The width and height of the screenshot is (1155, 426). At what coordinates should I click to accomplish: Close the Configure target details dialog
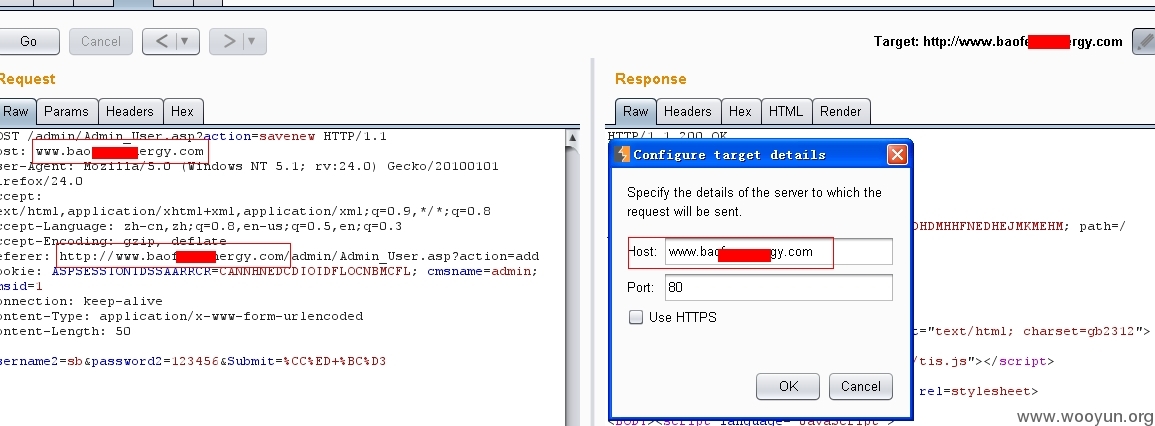coord(896,155)
